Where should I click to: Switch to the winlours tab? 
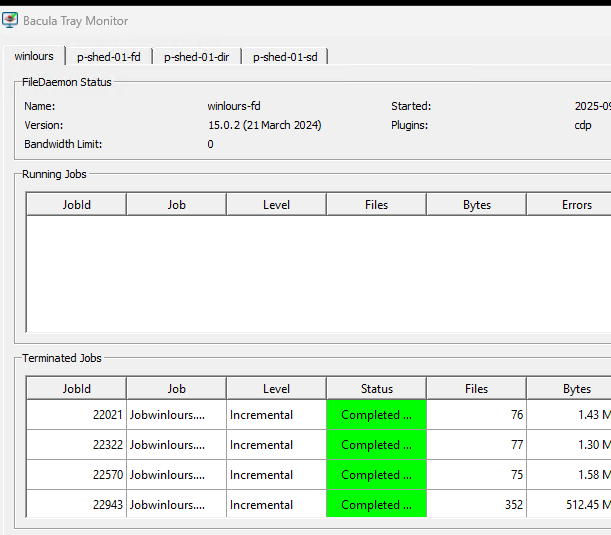(34, 57)
